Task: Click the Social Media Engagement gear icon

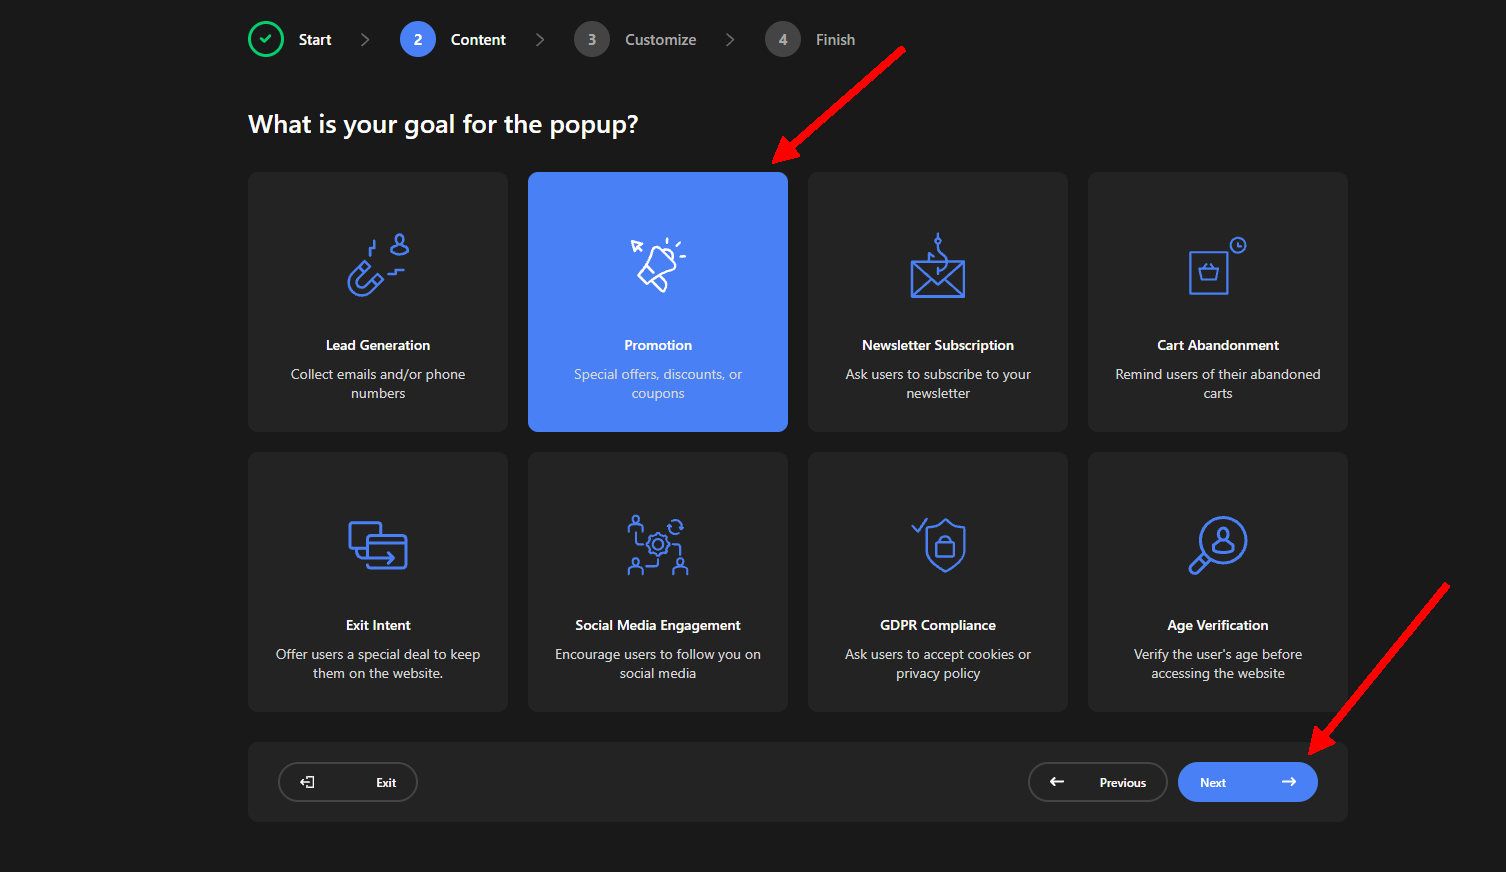Action: [x=658, y=545]
